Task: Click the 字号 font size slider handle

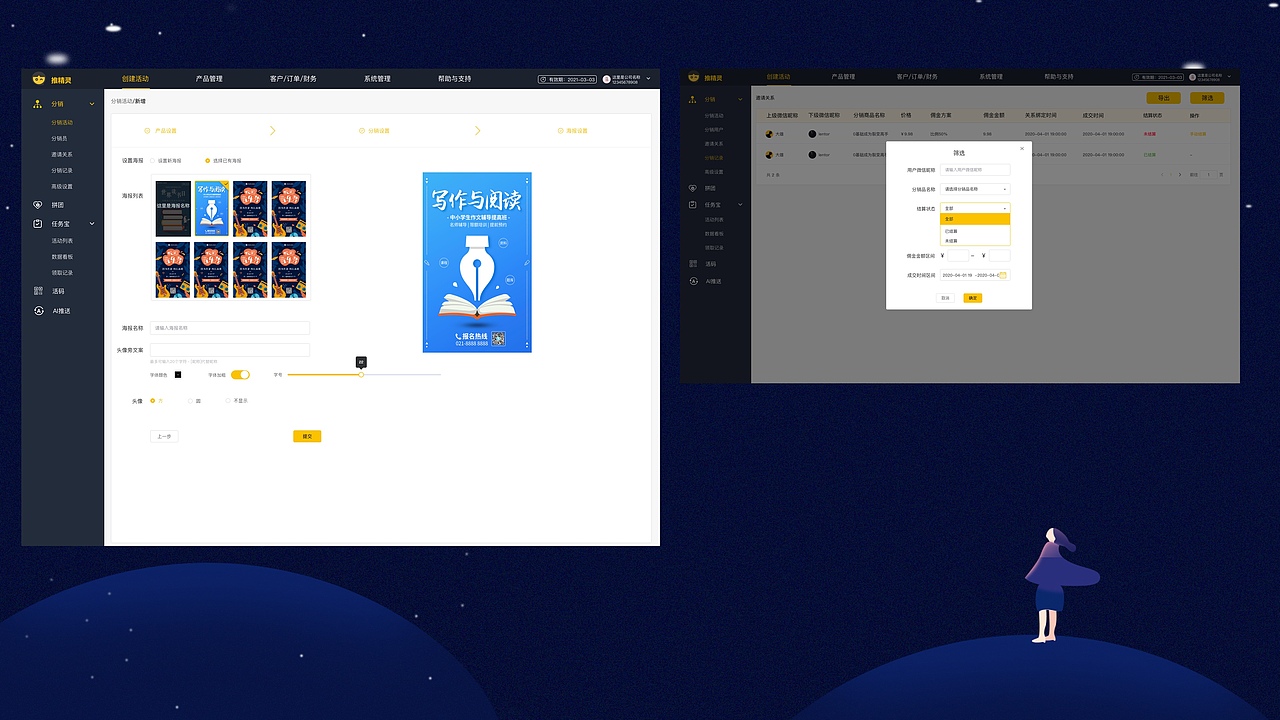Action: [361, 374]
